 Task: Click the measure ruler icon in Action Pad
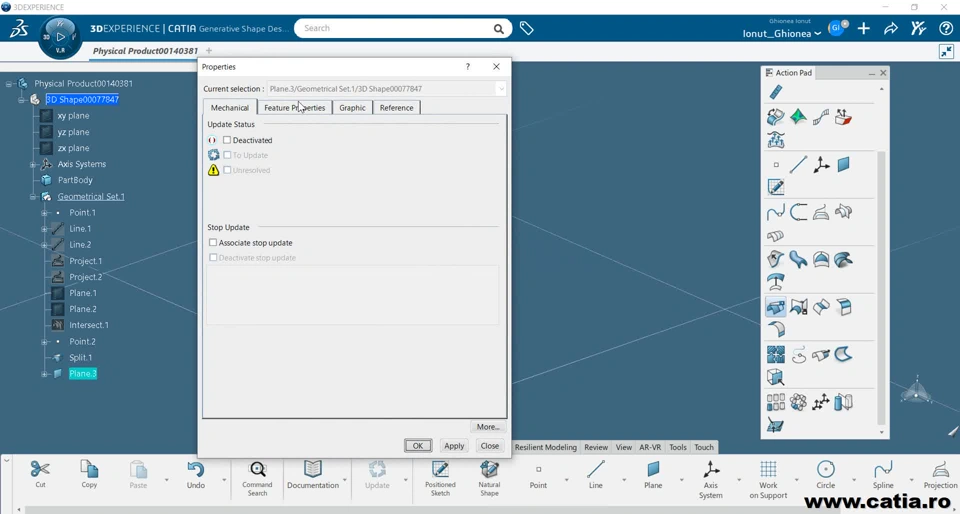coord(776,92)
